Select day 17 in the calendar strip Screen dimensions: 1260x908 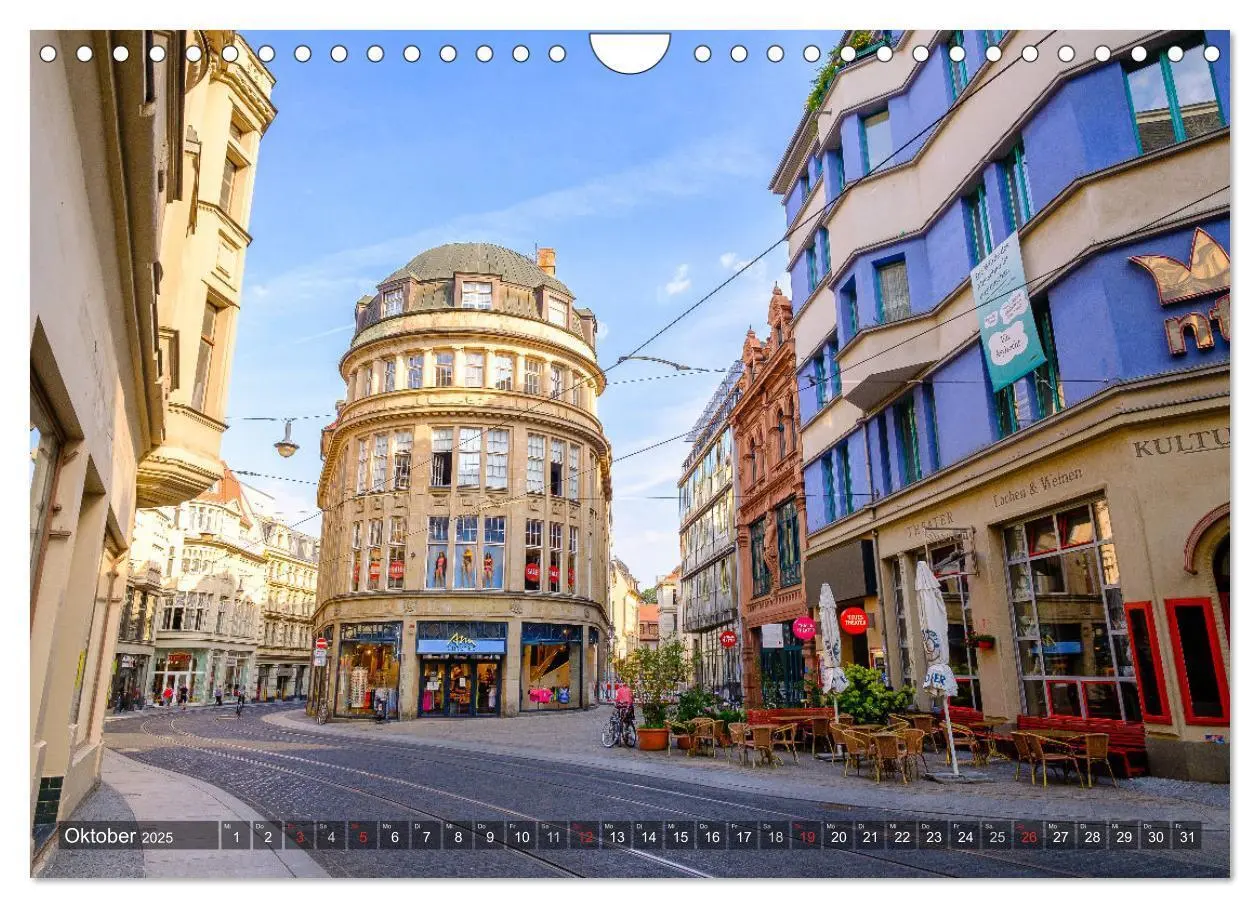pyautogui.click(x=742, y=836)
